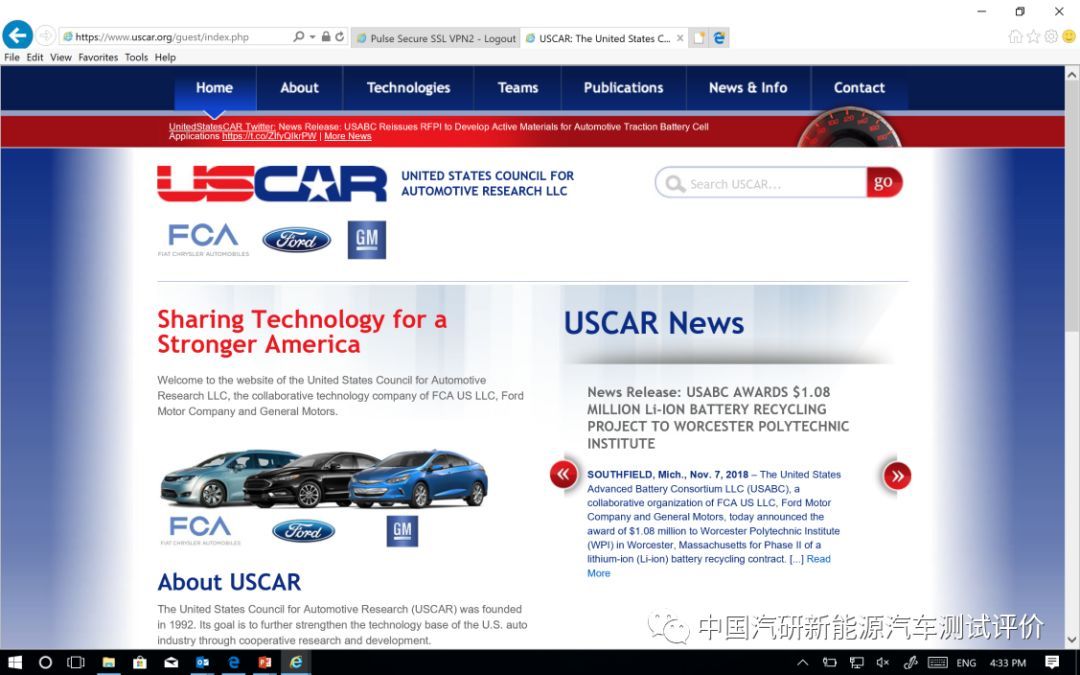Open the Technologies navigation item

408,87
